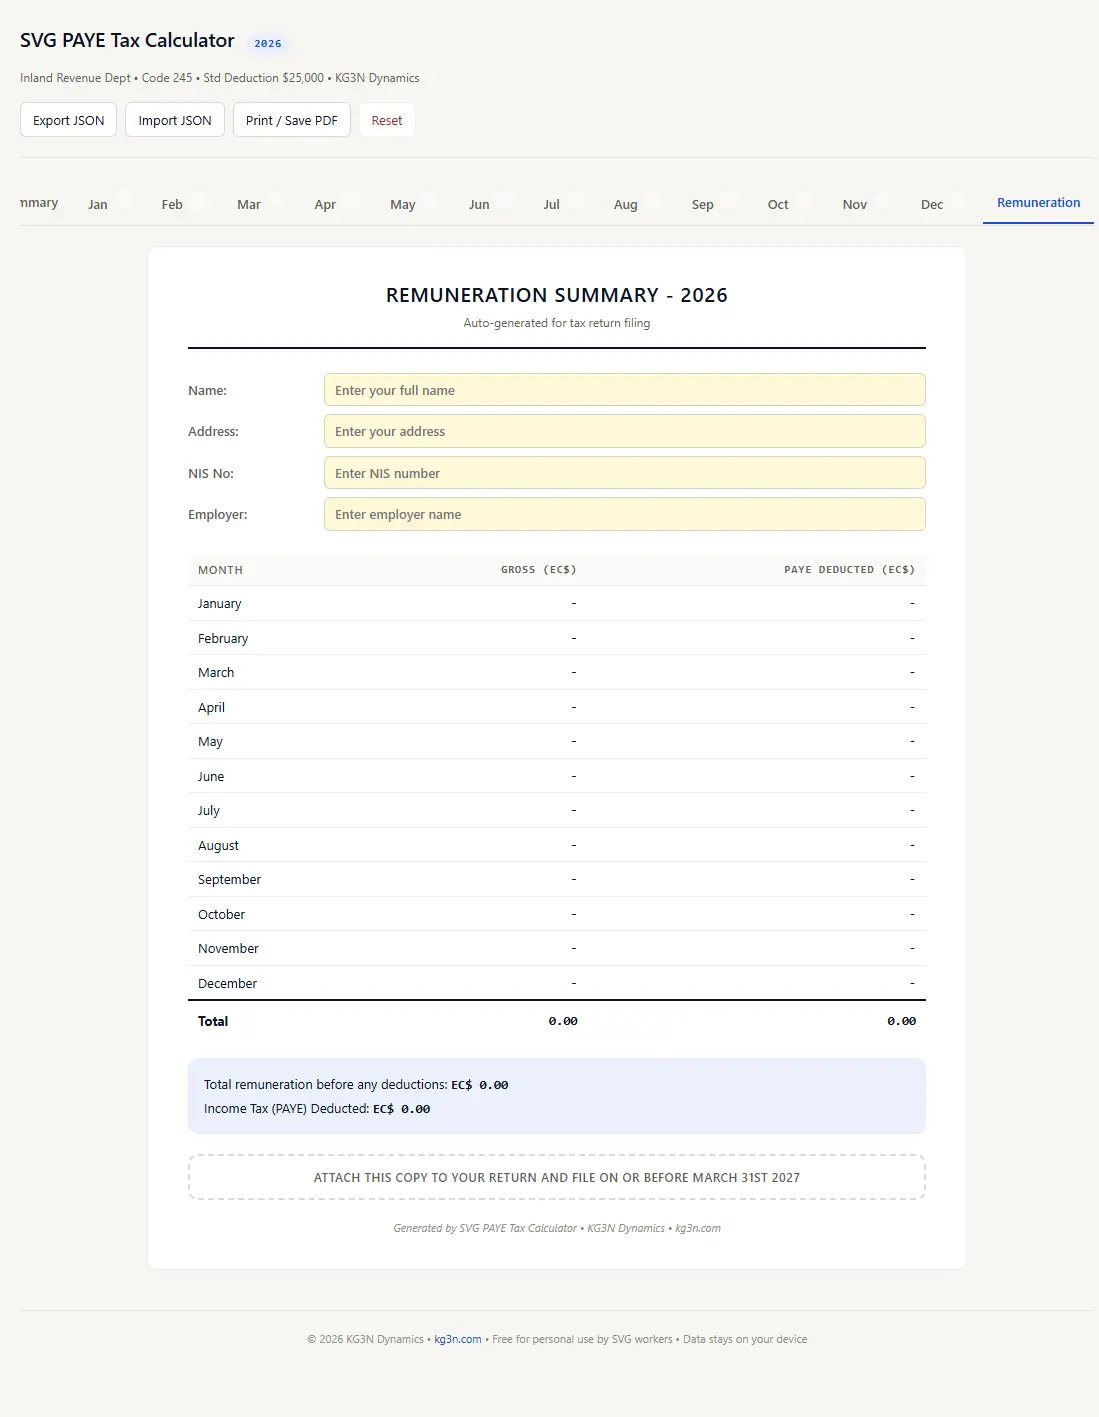
Task: Reset the calculator data
Action: (387, 120)
